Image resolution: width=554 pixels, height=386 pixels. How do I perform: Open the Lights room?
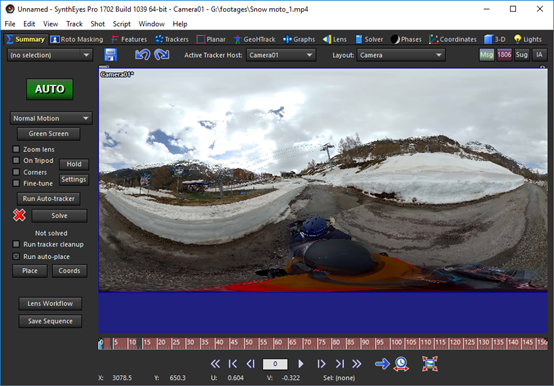point(528,39)
